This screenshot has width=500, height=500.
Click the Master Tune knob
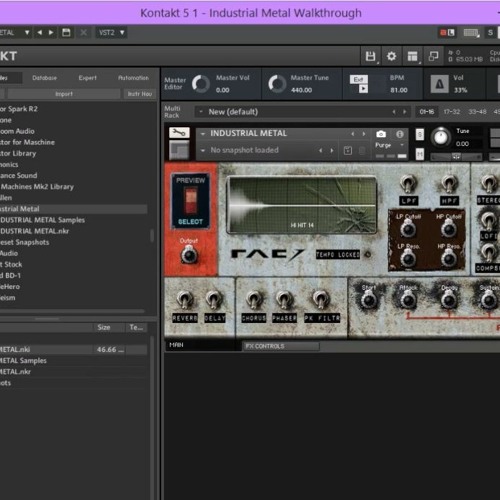(x=277, y=84)
